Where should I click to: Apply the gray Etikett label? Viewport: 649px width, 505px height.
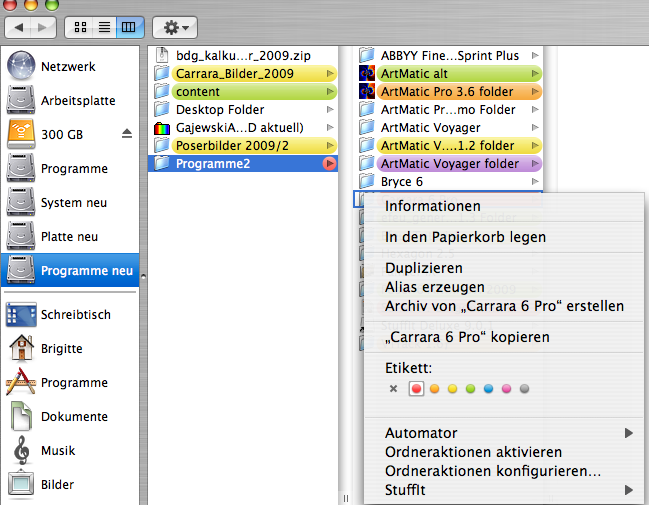pyautogui.click(x=524, y=389)
